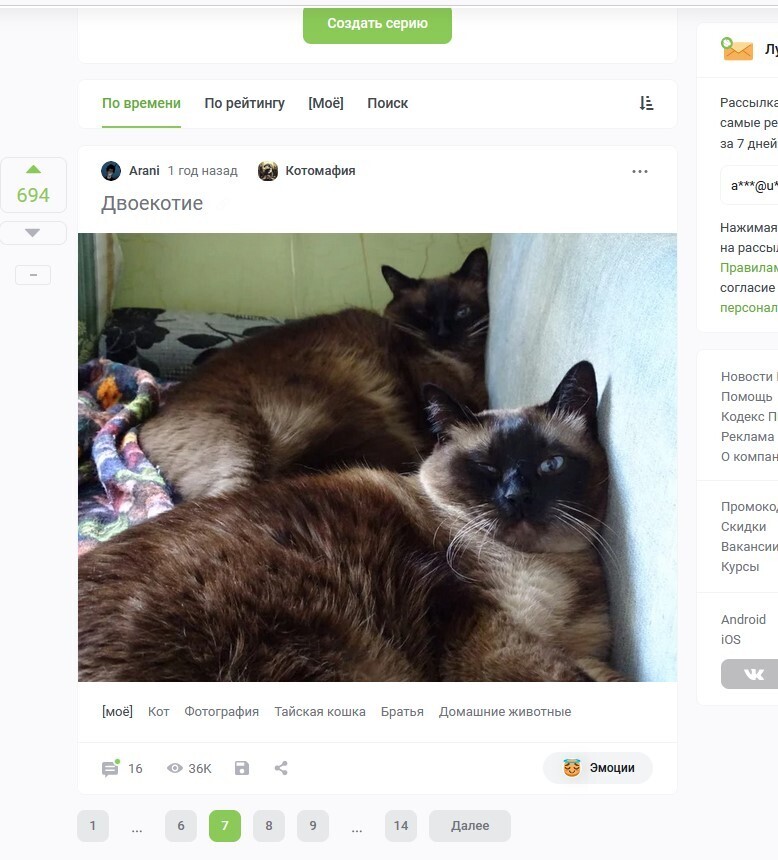Screen dimensions: 778x860
Task: Open the Тайская кошка tag
Action: tap(320, 711)
